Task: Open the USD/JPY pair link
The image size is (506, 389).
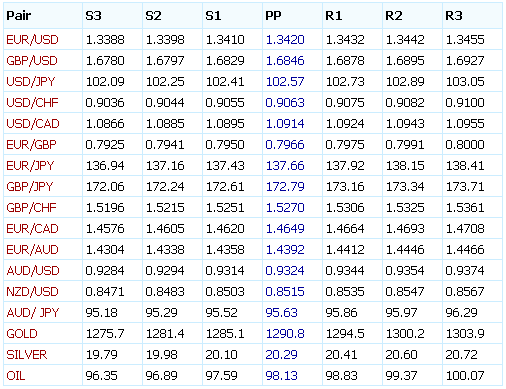Action: [x=31, y=82]
